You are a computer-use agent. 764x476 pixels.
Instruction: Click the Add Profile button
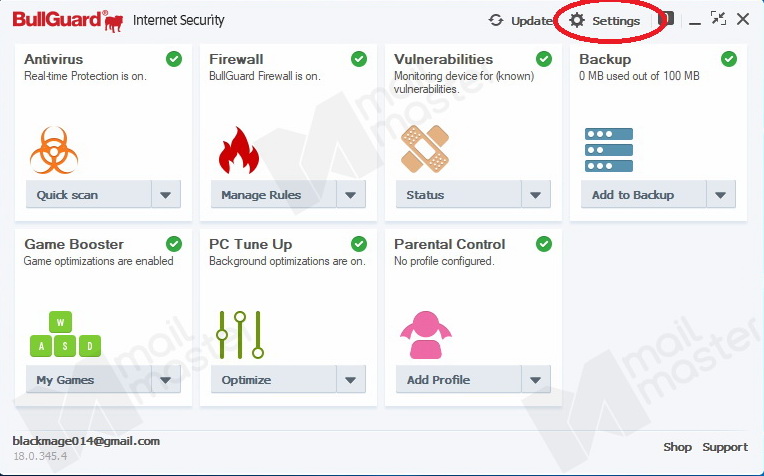tap(458, 380)
